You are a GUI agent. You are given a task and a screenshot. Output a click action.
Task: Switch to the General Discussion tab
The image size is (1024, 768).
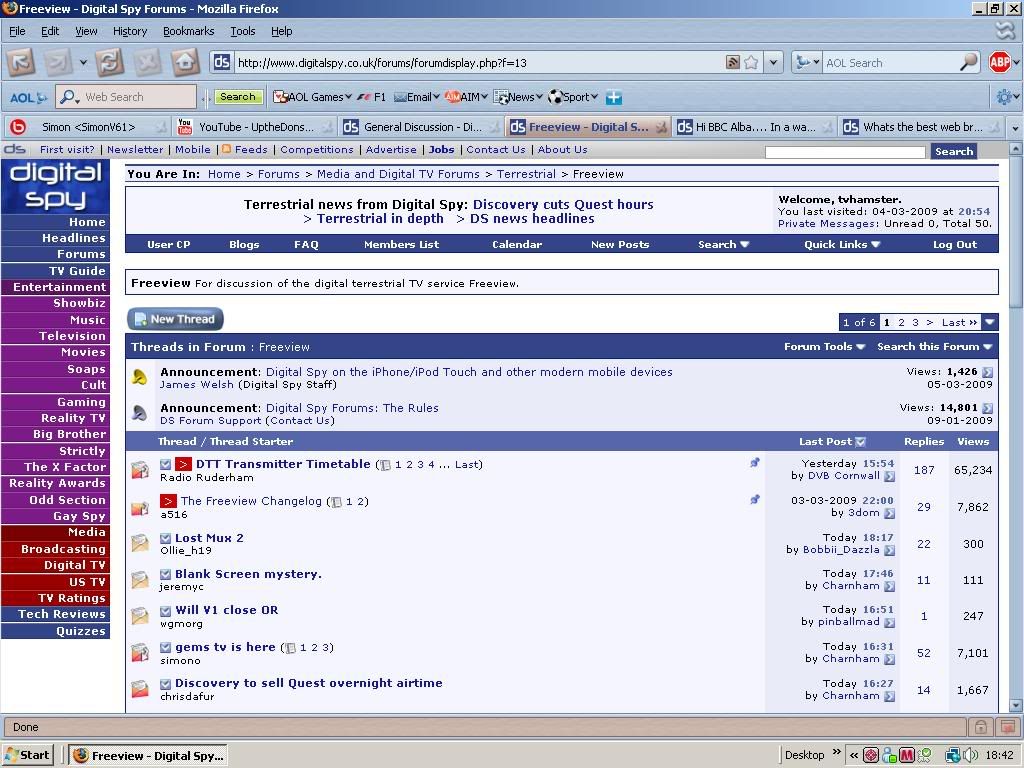pyautogui.click(x=414, y=127)
